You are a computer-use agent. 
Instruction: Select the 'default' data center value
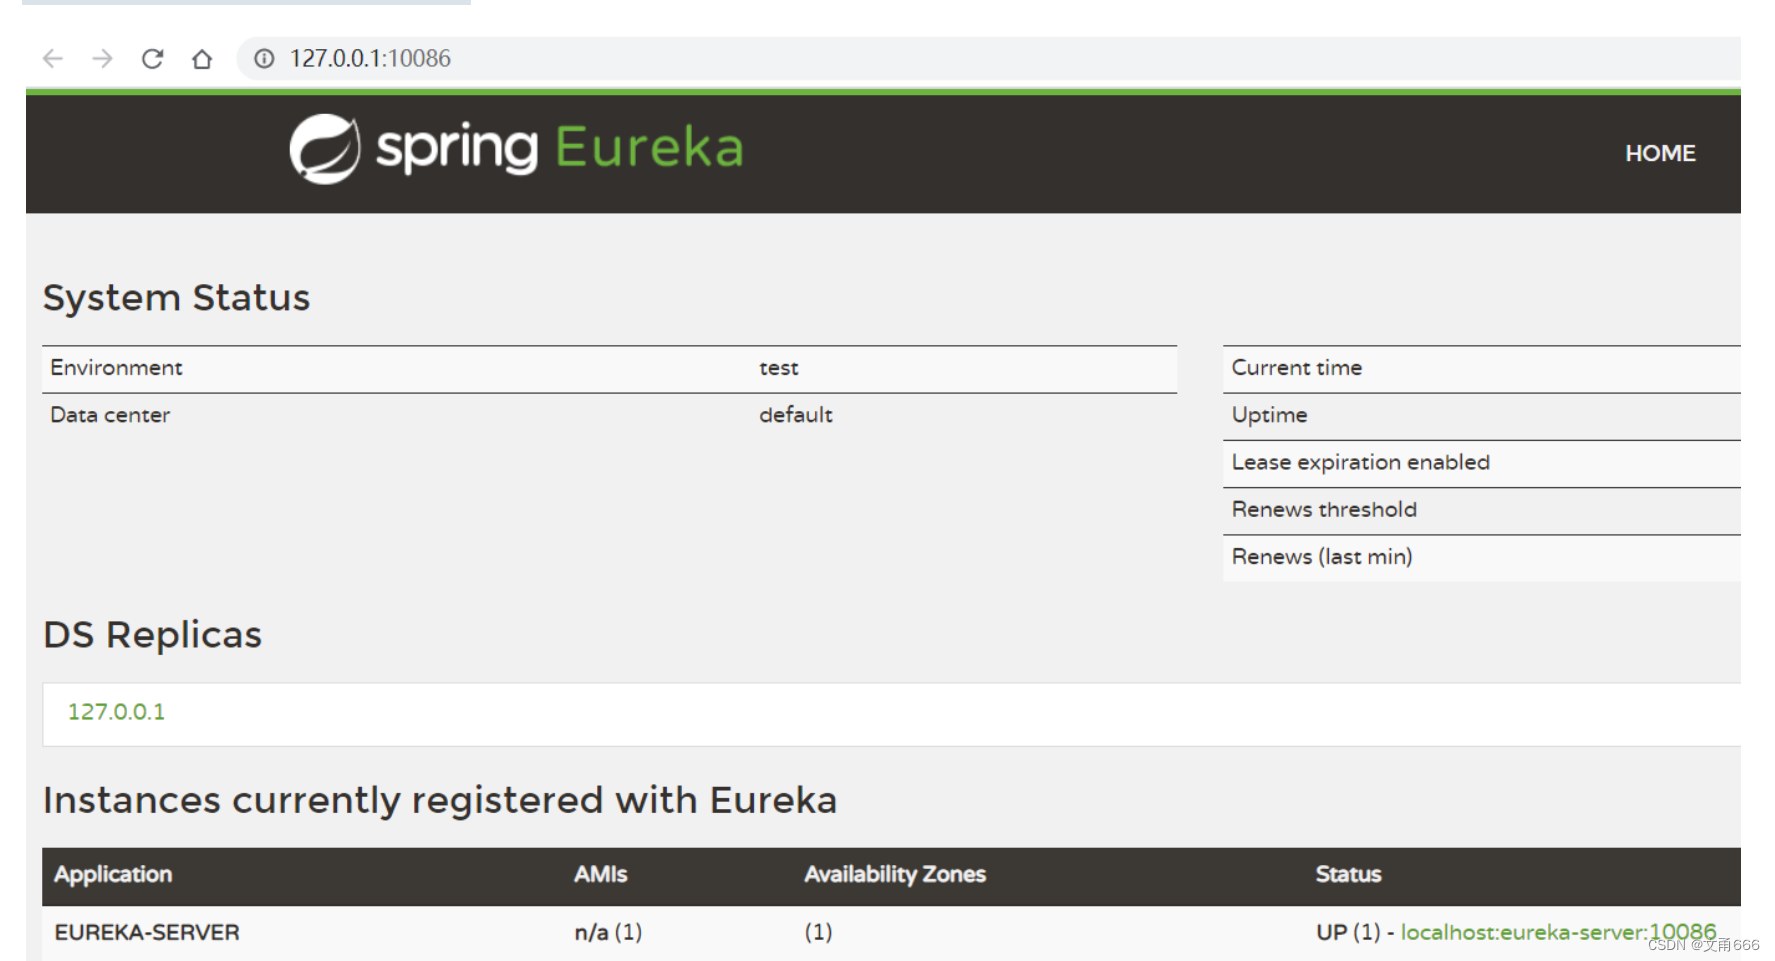point(795,415)
